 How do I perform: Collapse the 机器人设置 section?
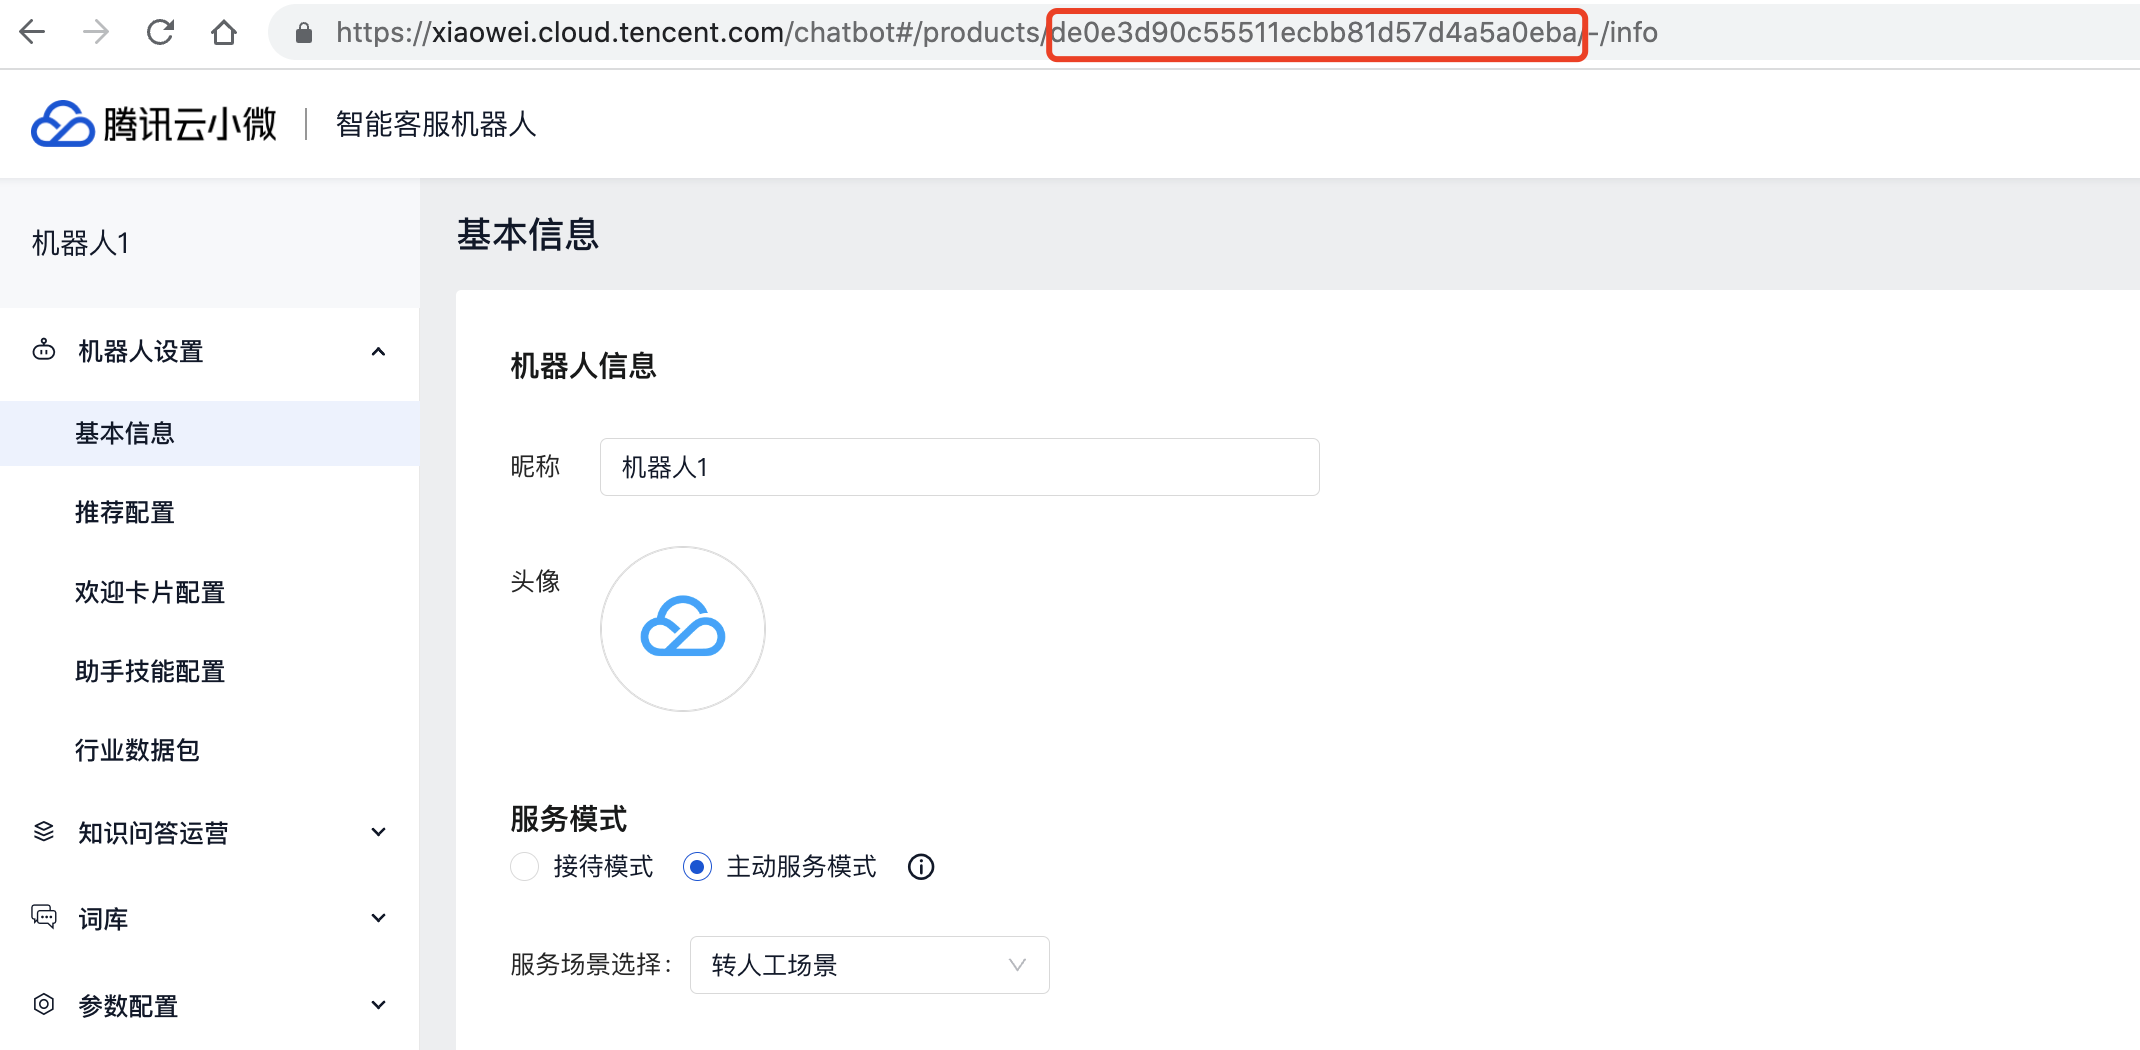378,351
